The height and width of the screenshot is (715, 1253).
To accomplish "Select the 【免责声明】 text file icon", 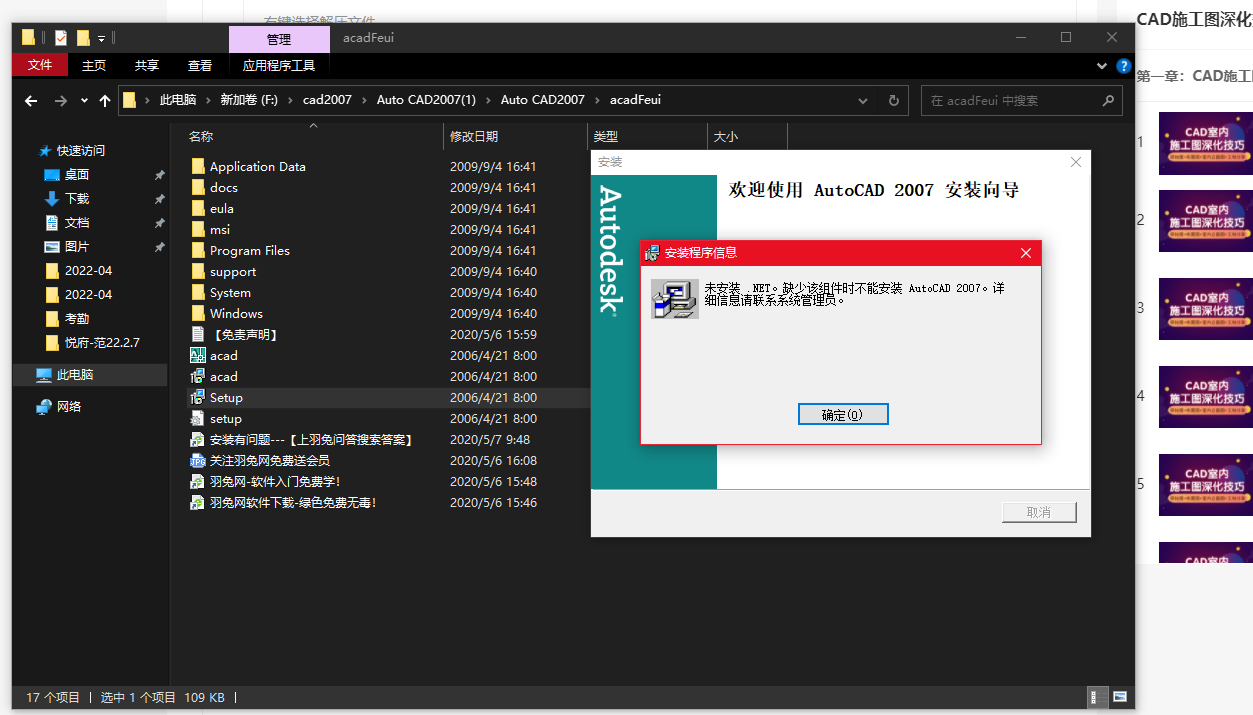I will point(198,334).
